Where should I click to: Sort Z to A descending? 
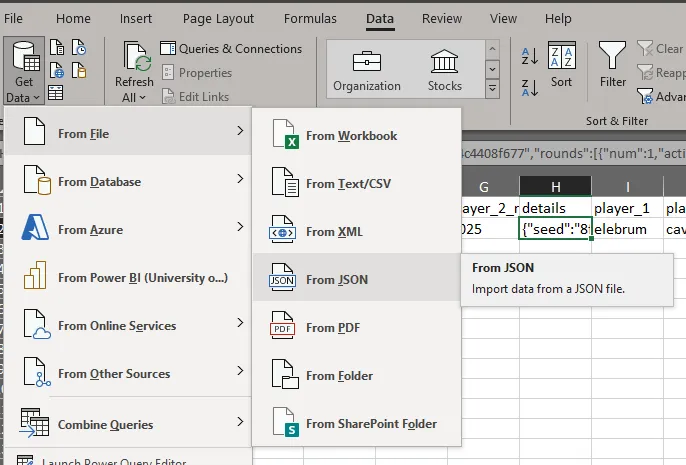pos(530,87)
